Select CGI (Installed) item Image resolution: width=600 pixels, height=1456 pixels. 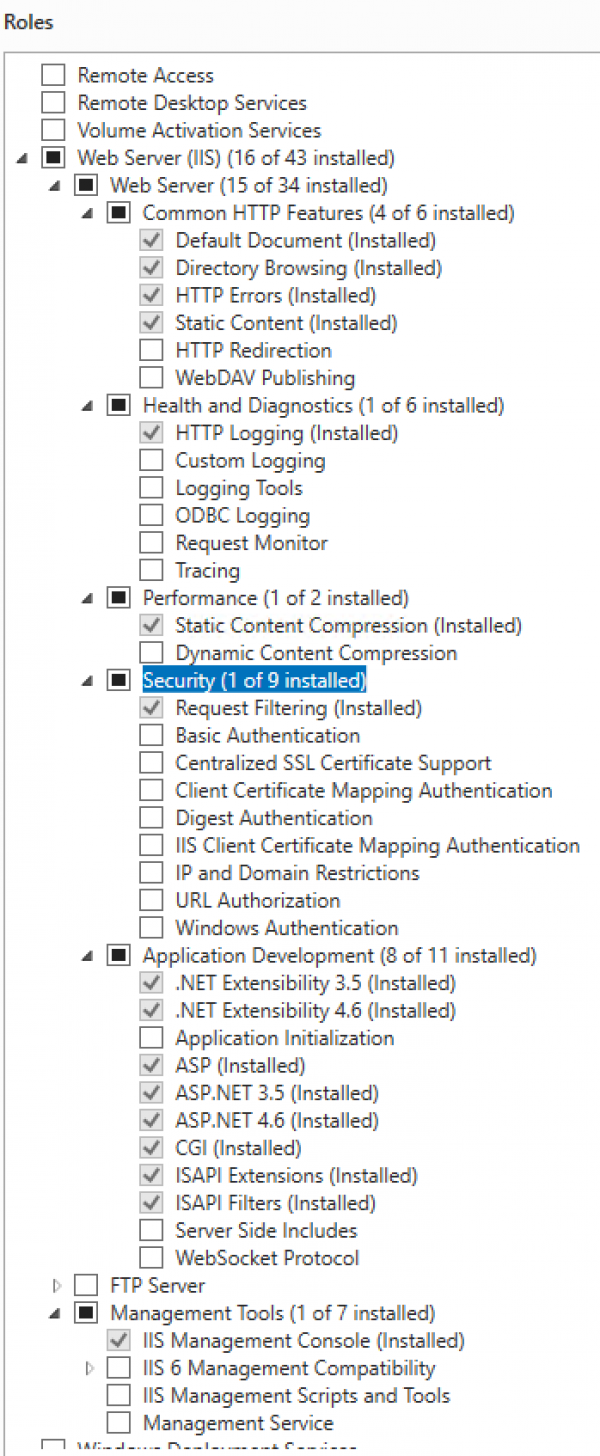(x=238, y=1148)
